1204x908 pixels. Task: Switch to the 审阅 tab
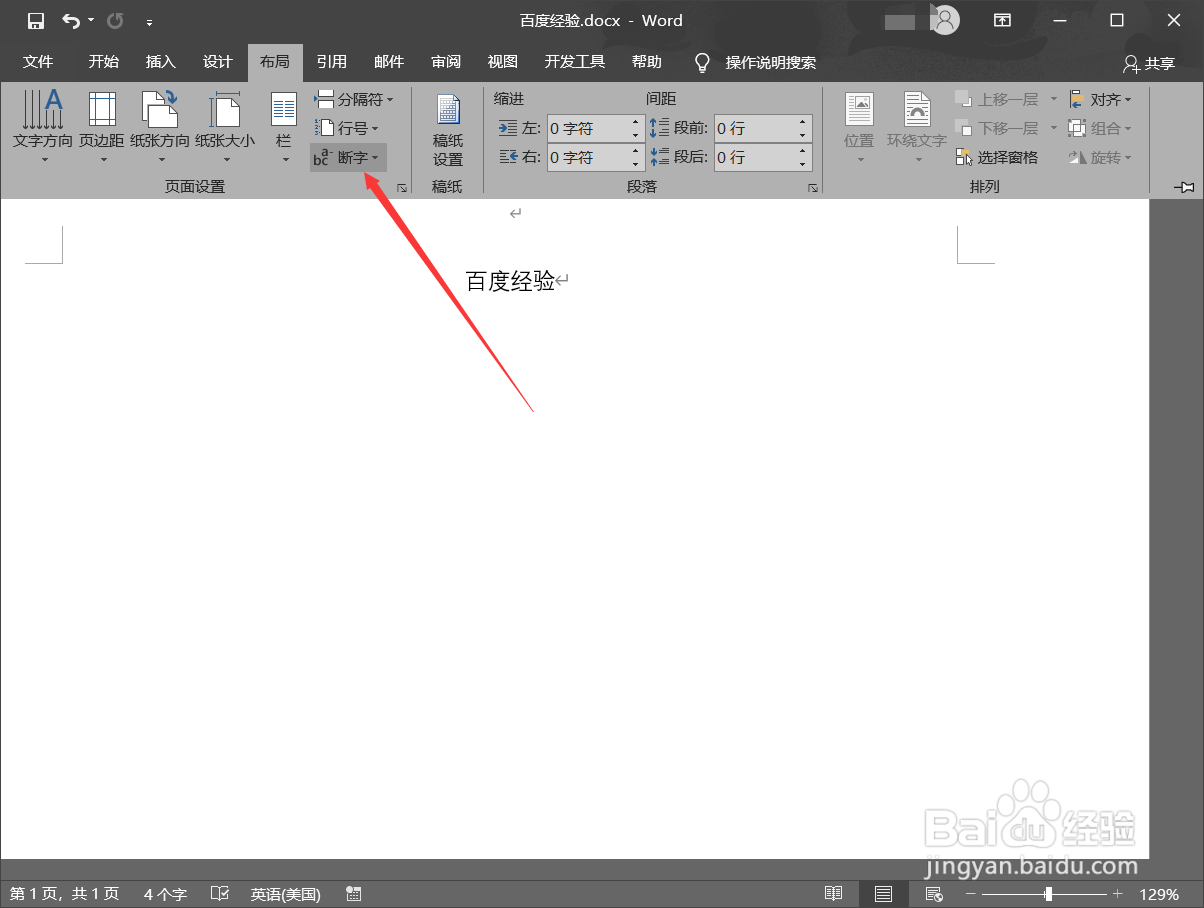click(x=445, y=62)
